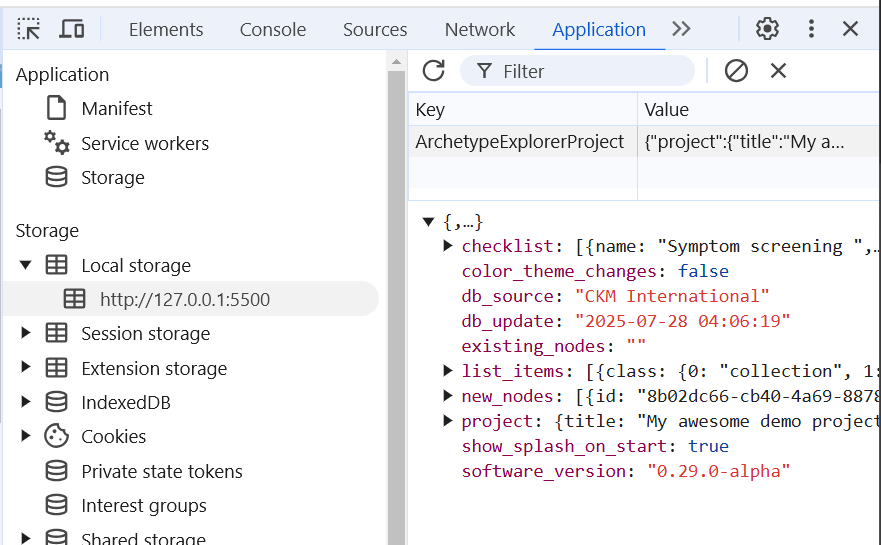Click the refresh storage icon
Image resolution: width=881 pixels, height=545 pixels.
[x=433, y=71]
